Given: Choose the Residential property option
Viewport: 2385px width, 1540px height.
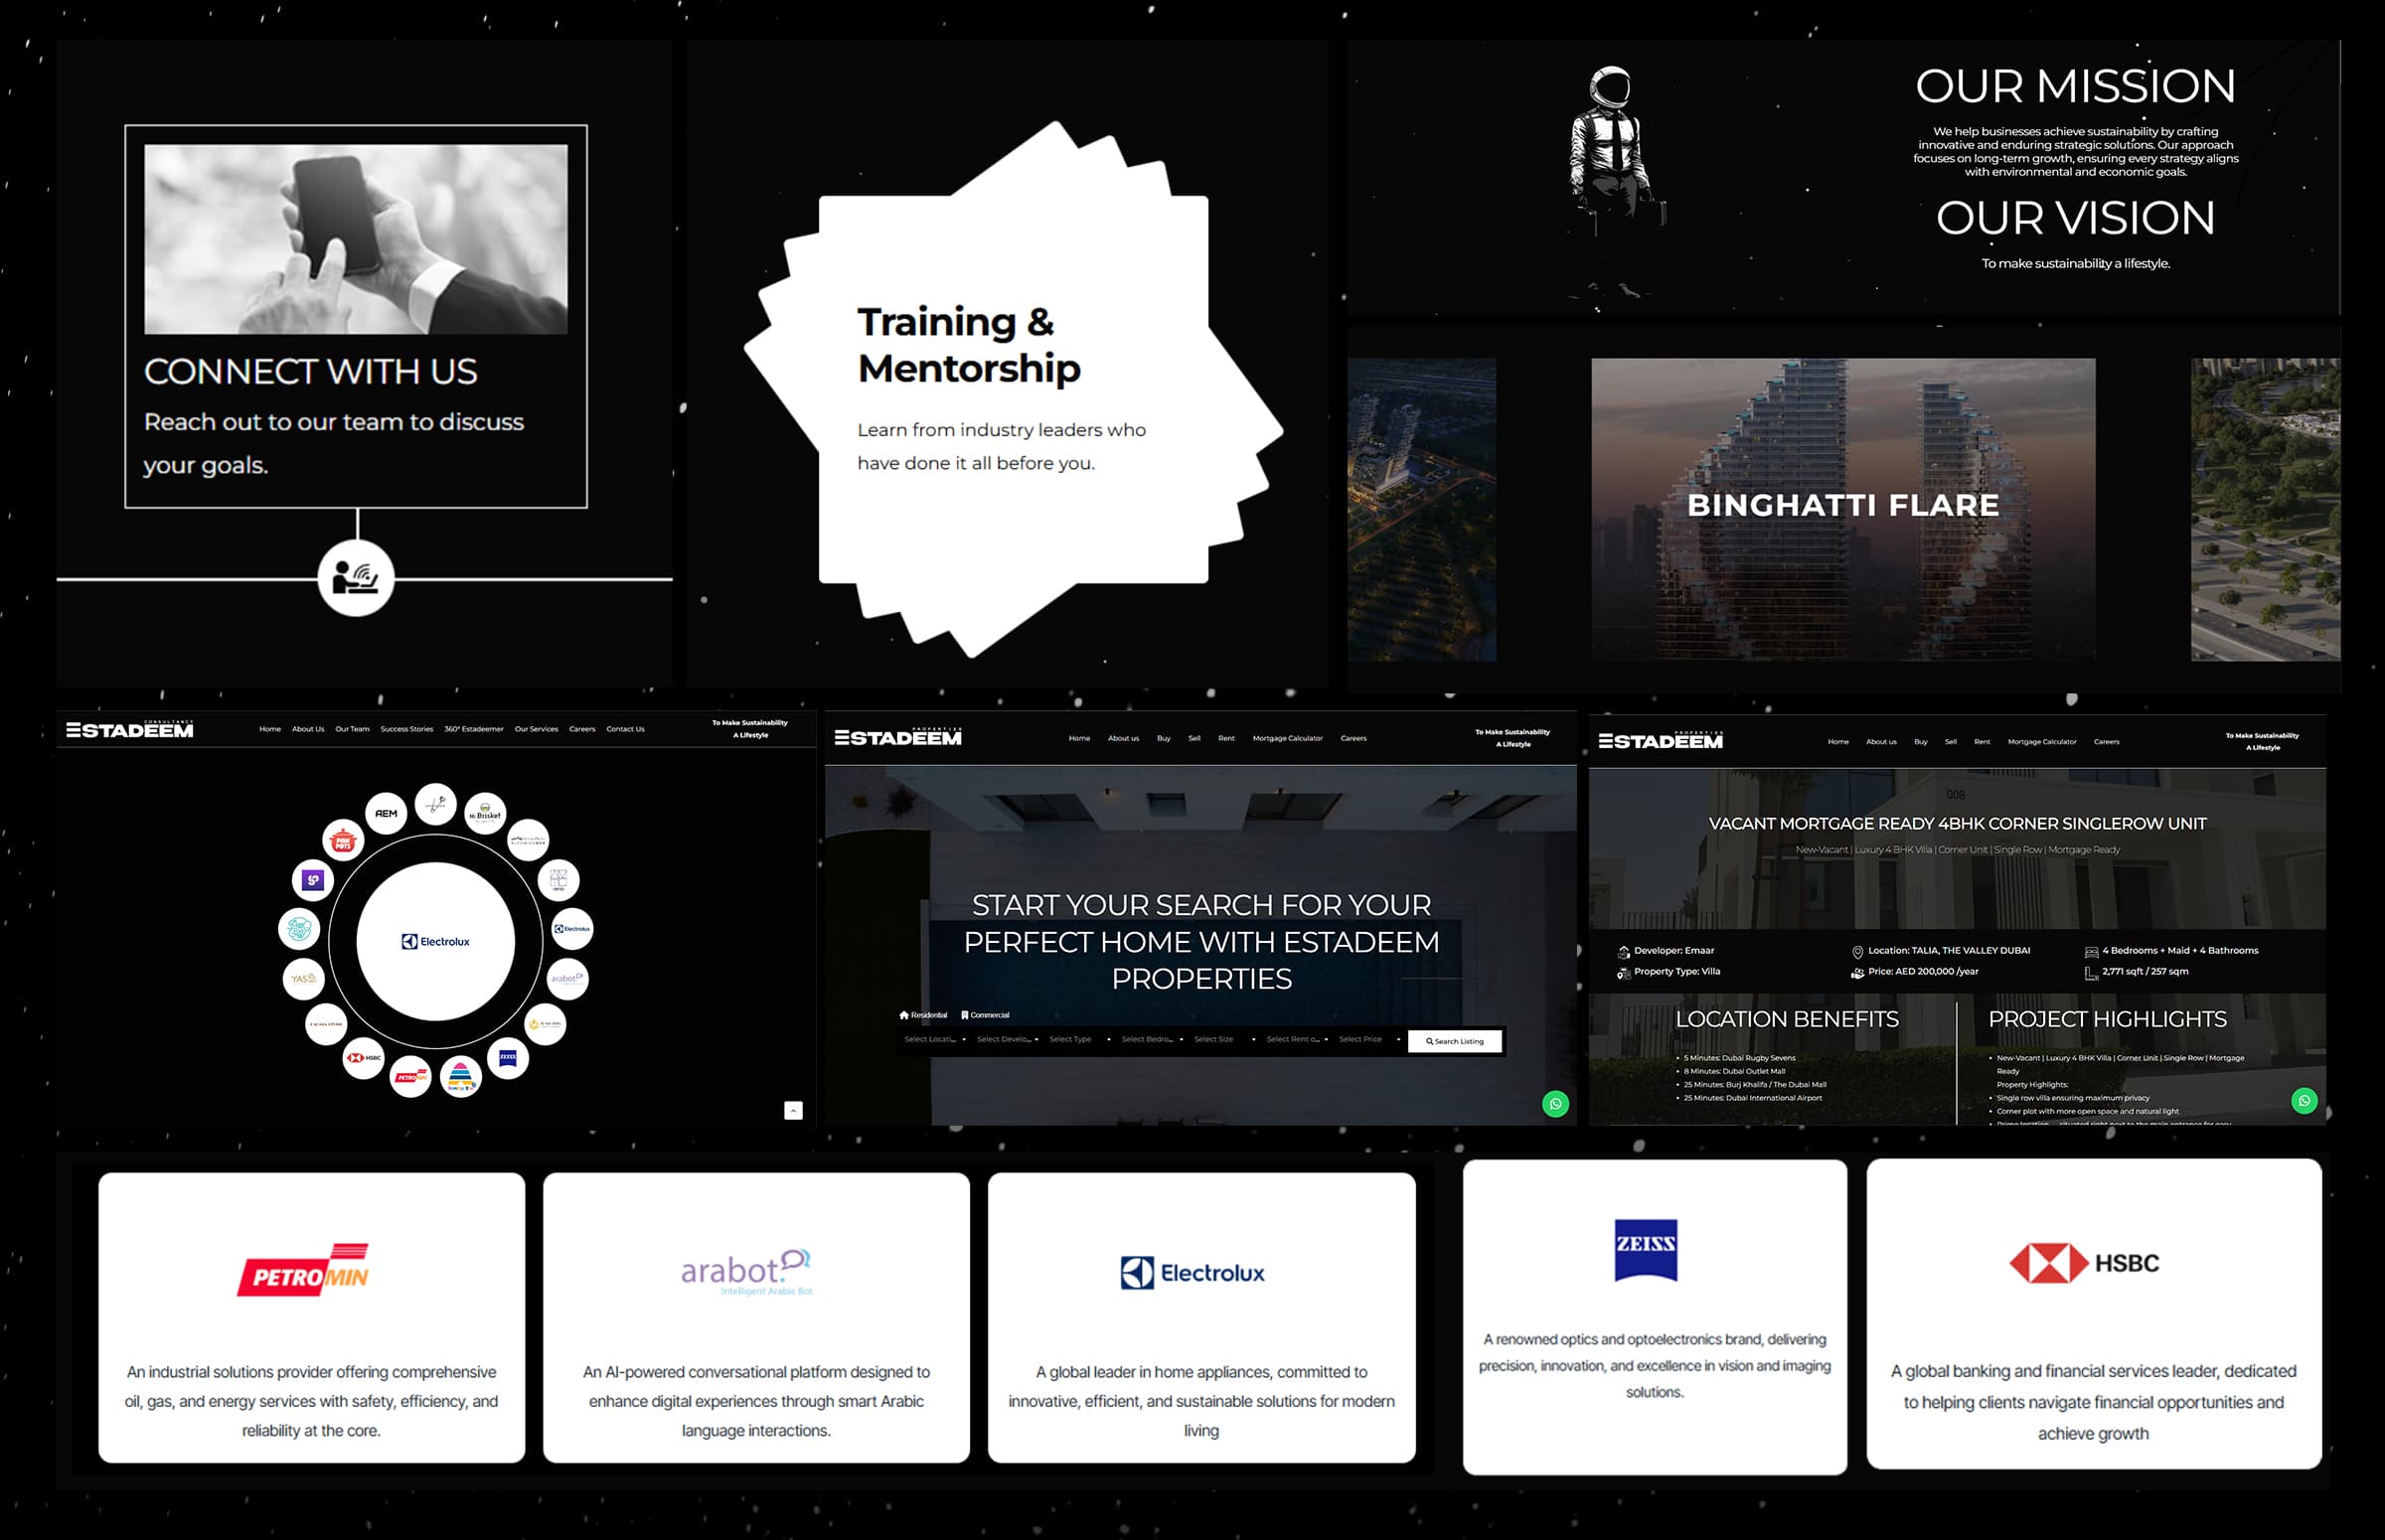Looking at the screenshot, I should pyautogui.click(x=923, y=1015).
